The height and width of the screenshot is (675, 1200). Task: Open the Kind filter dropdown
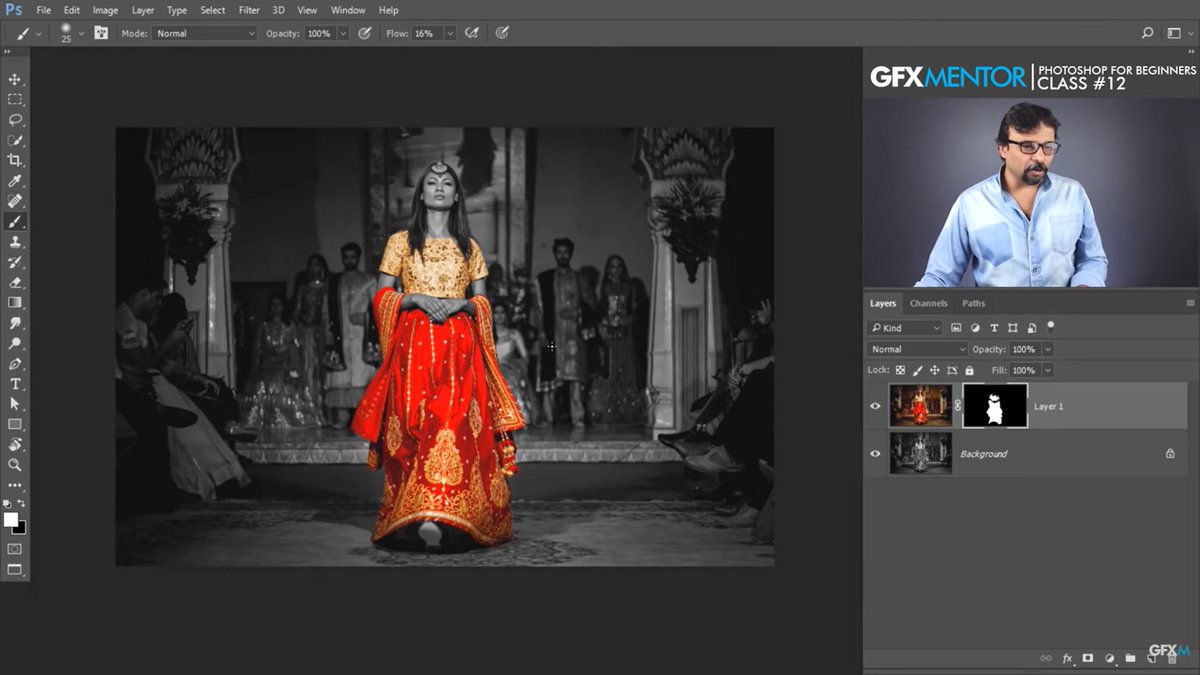[x=905, y=328]
